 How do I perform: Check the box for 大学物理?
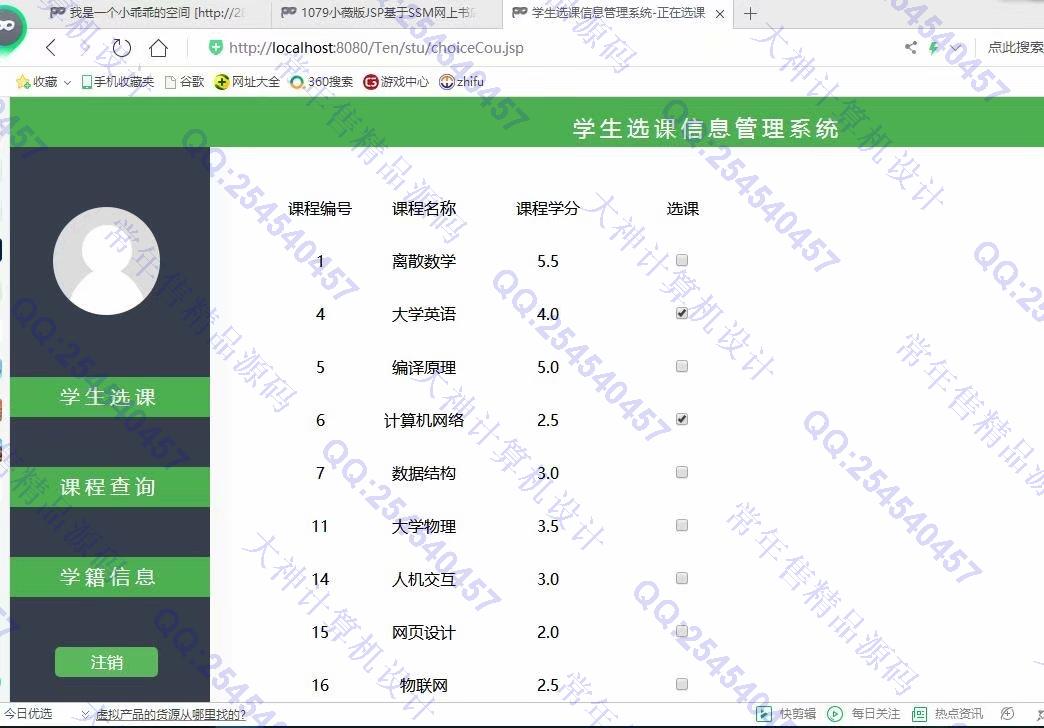(682, 526)
